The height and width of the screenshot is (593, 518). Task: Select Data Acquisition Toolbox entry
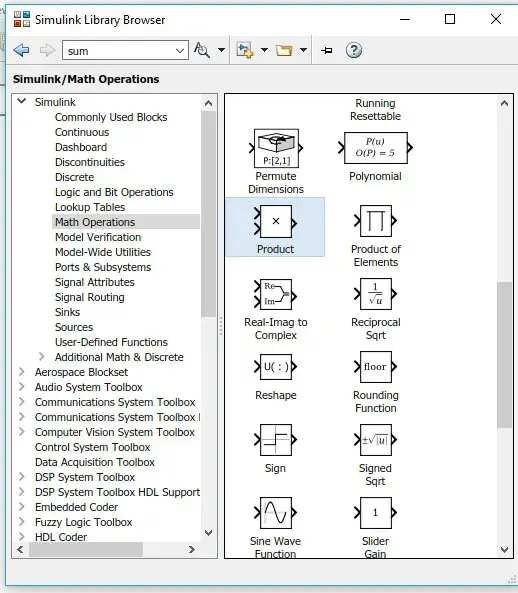[95, 462]
